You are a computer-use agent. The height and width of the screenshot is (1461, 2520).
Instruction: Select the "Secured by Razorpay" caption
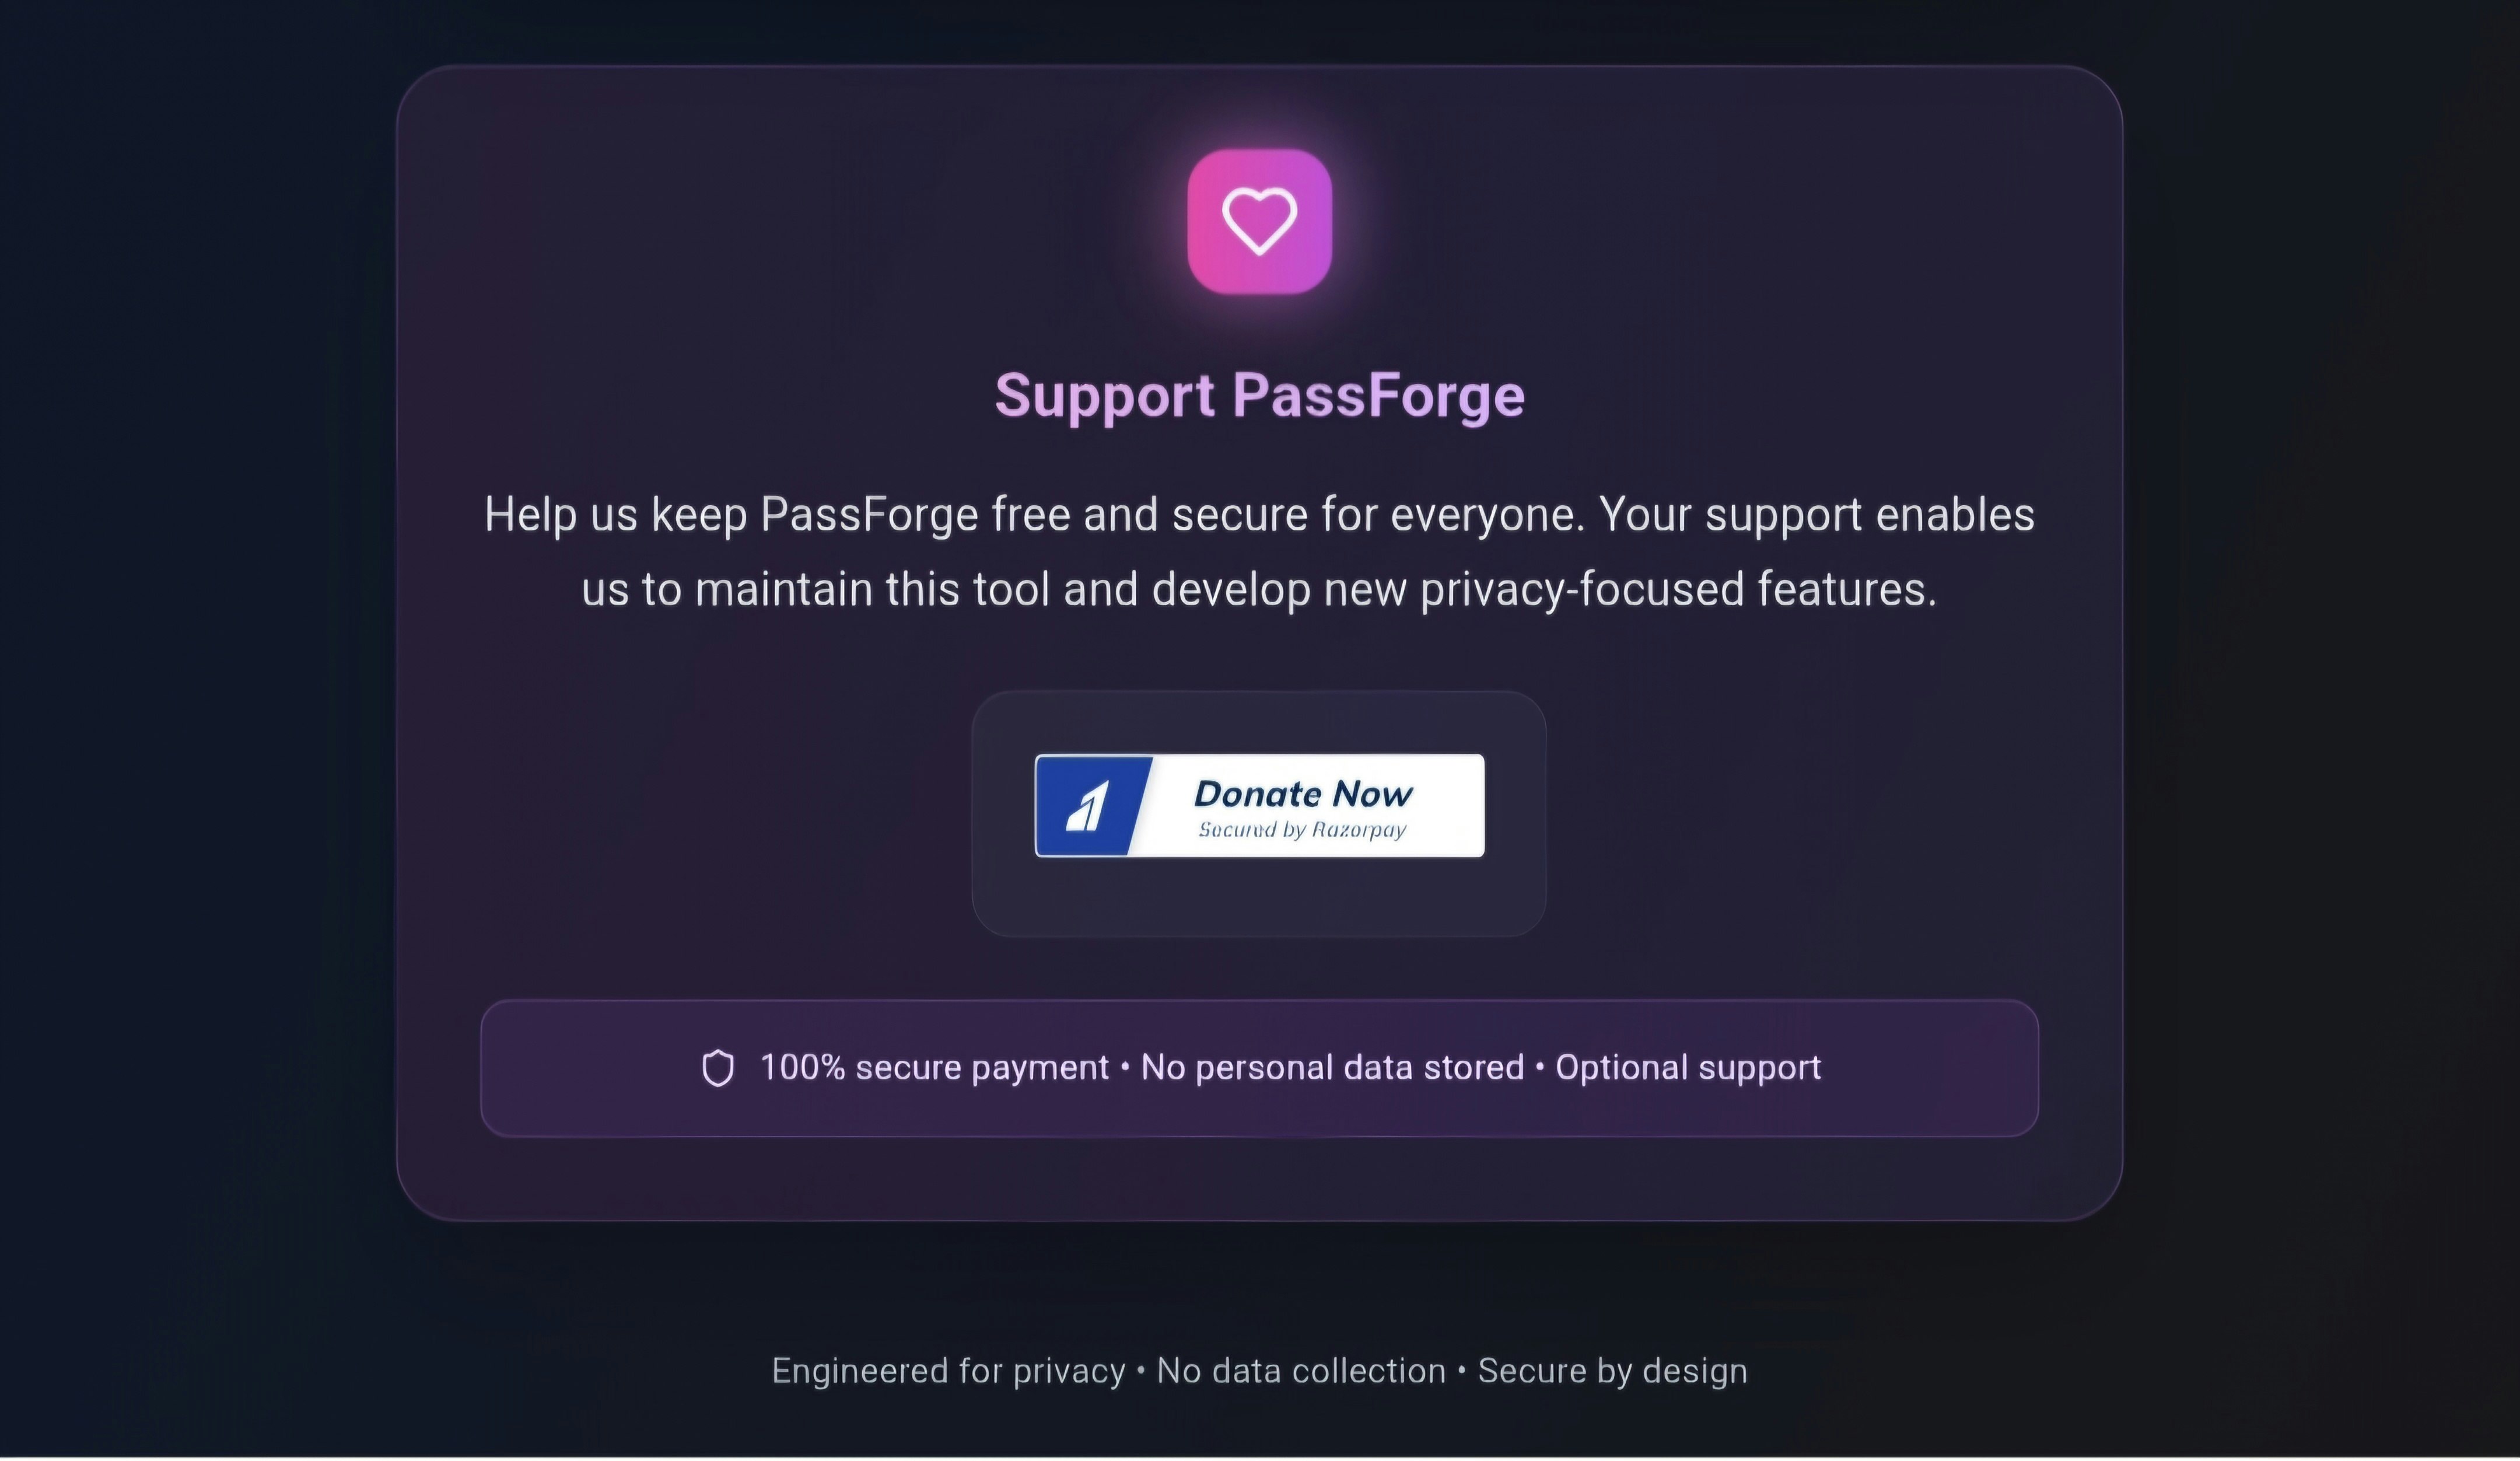coord(1302,830)
